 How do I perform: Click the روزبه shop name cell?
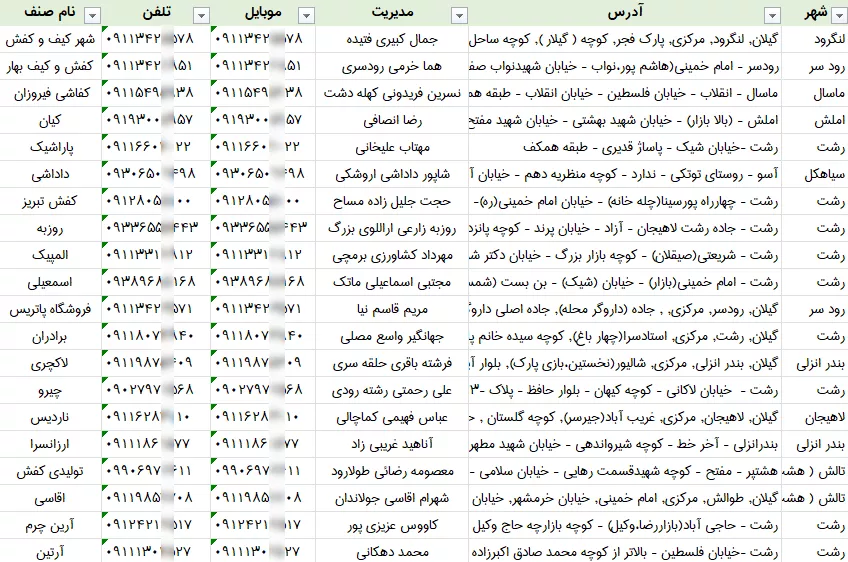(50, 228)
